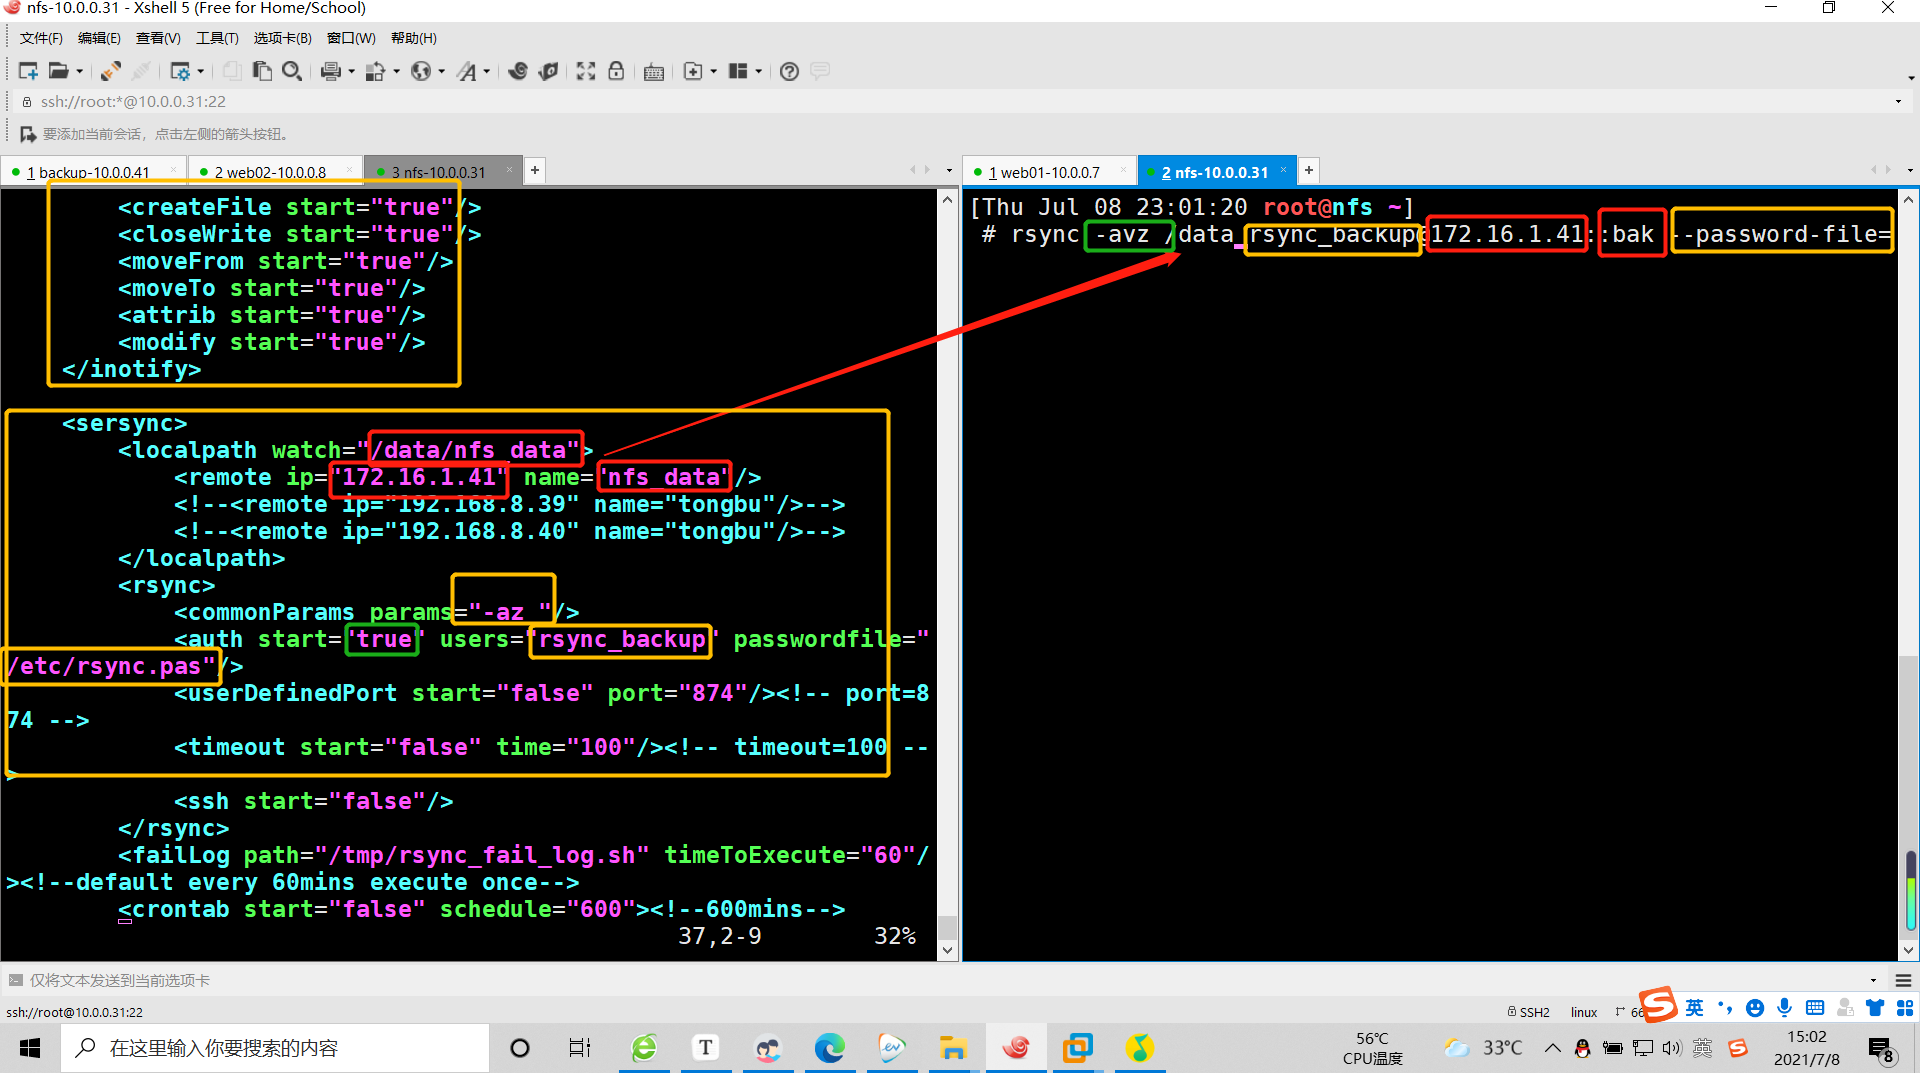Toggle full screen mode icon
The width and height of the screenshot is (1920, 1073).
[x=586, y=71]
